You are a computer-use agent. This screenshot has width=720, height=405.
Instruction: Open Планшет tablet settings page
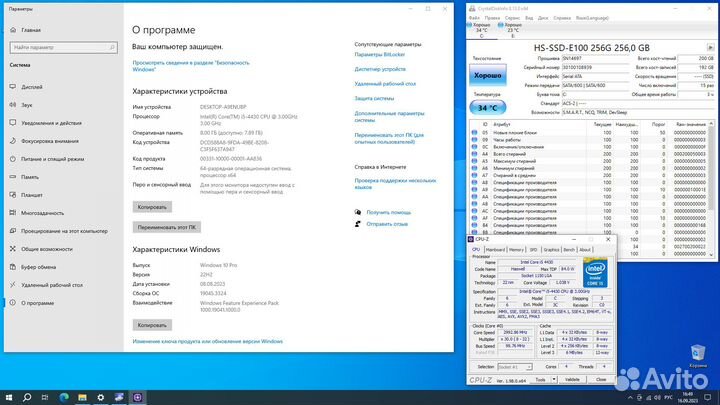click(32, 195)
